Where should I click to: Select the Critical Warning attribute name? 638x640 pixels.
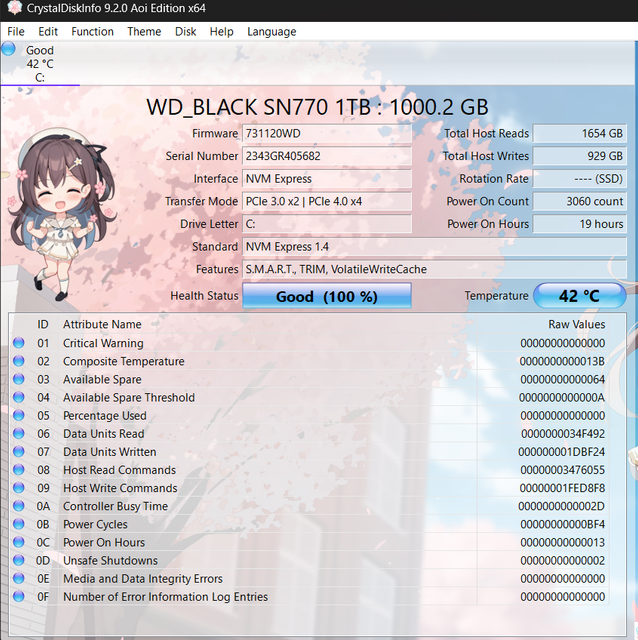(x=103, y=343)
